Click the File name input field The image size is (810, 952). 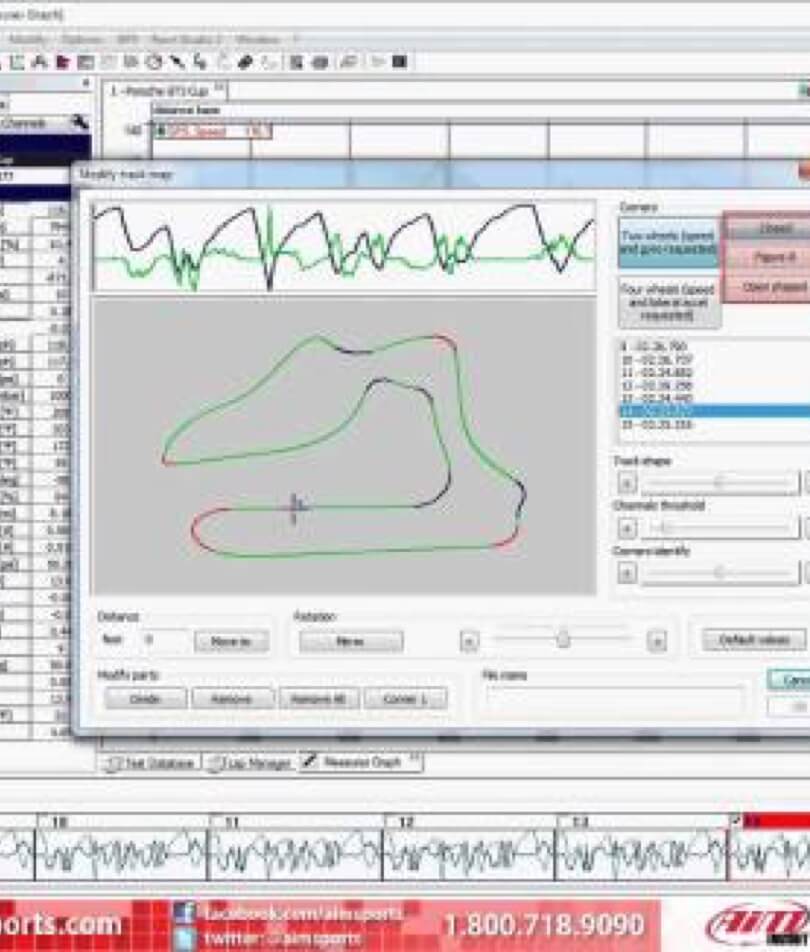[x=613, y=699]
